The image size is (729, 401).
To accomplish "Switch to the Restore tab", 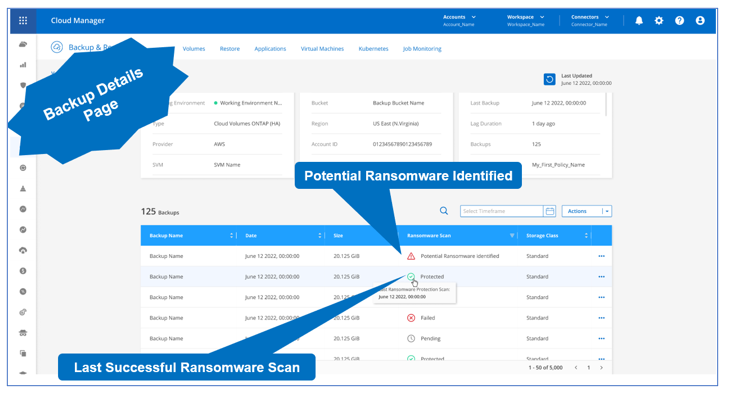I will point(229,48).
